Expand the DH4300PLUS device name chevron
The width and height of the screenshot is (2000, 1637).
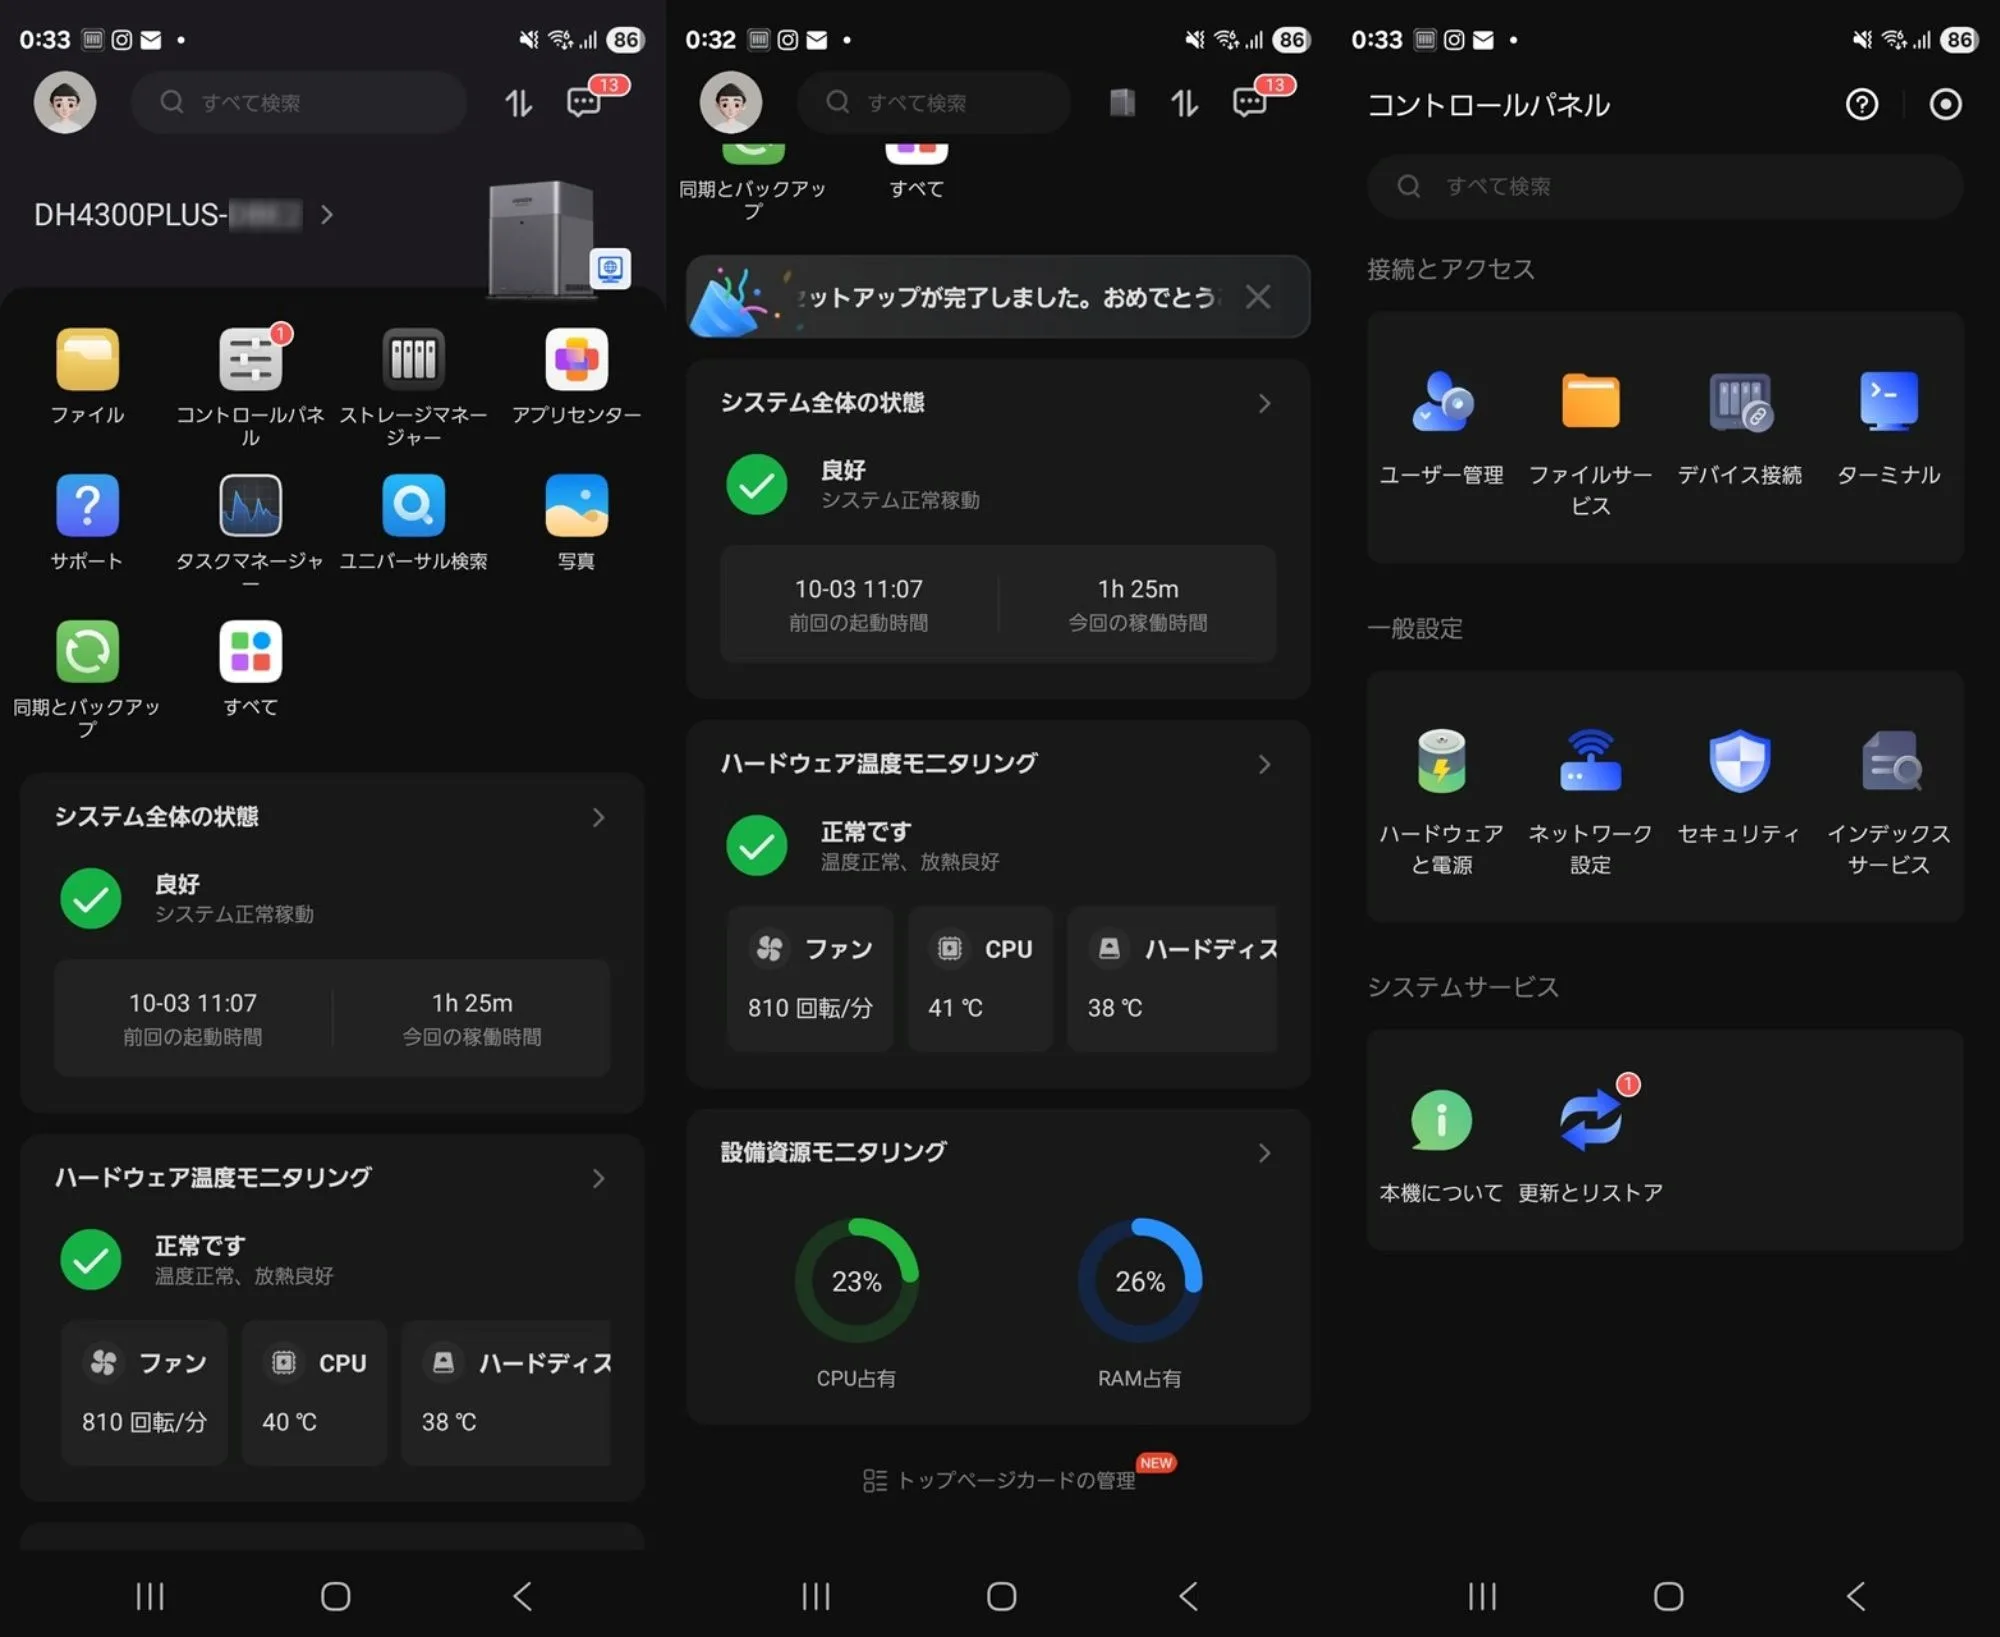[327, 215]
